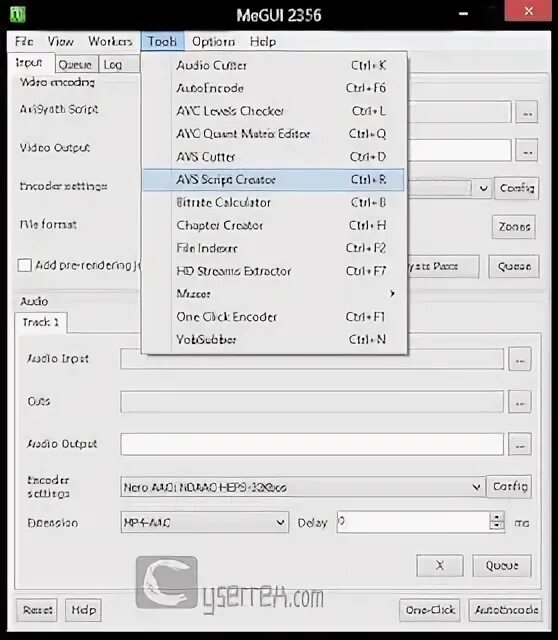Open the Help menu

coord(263,41)
